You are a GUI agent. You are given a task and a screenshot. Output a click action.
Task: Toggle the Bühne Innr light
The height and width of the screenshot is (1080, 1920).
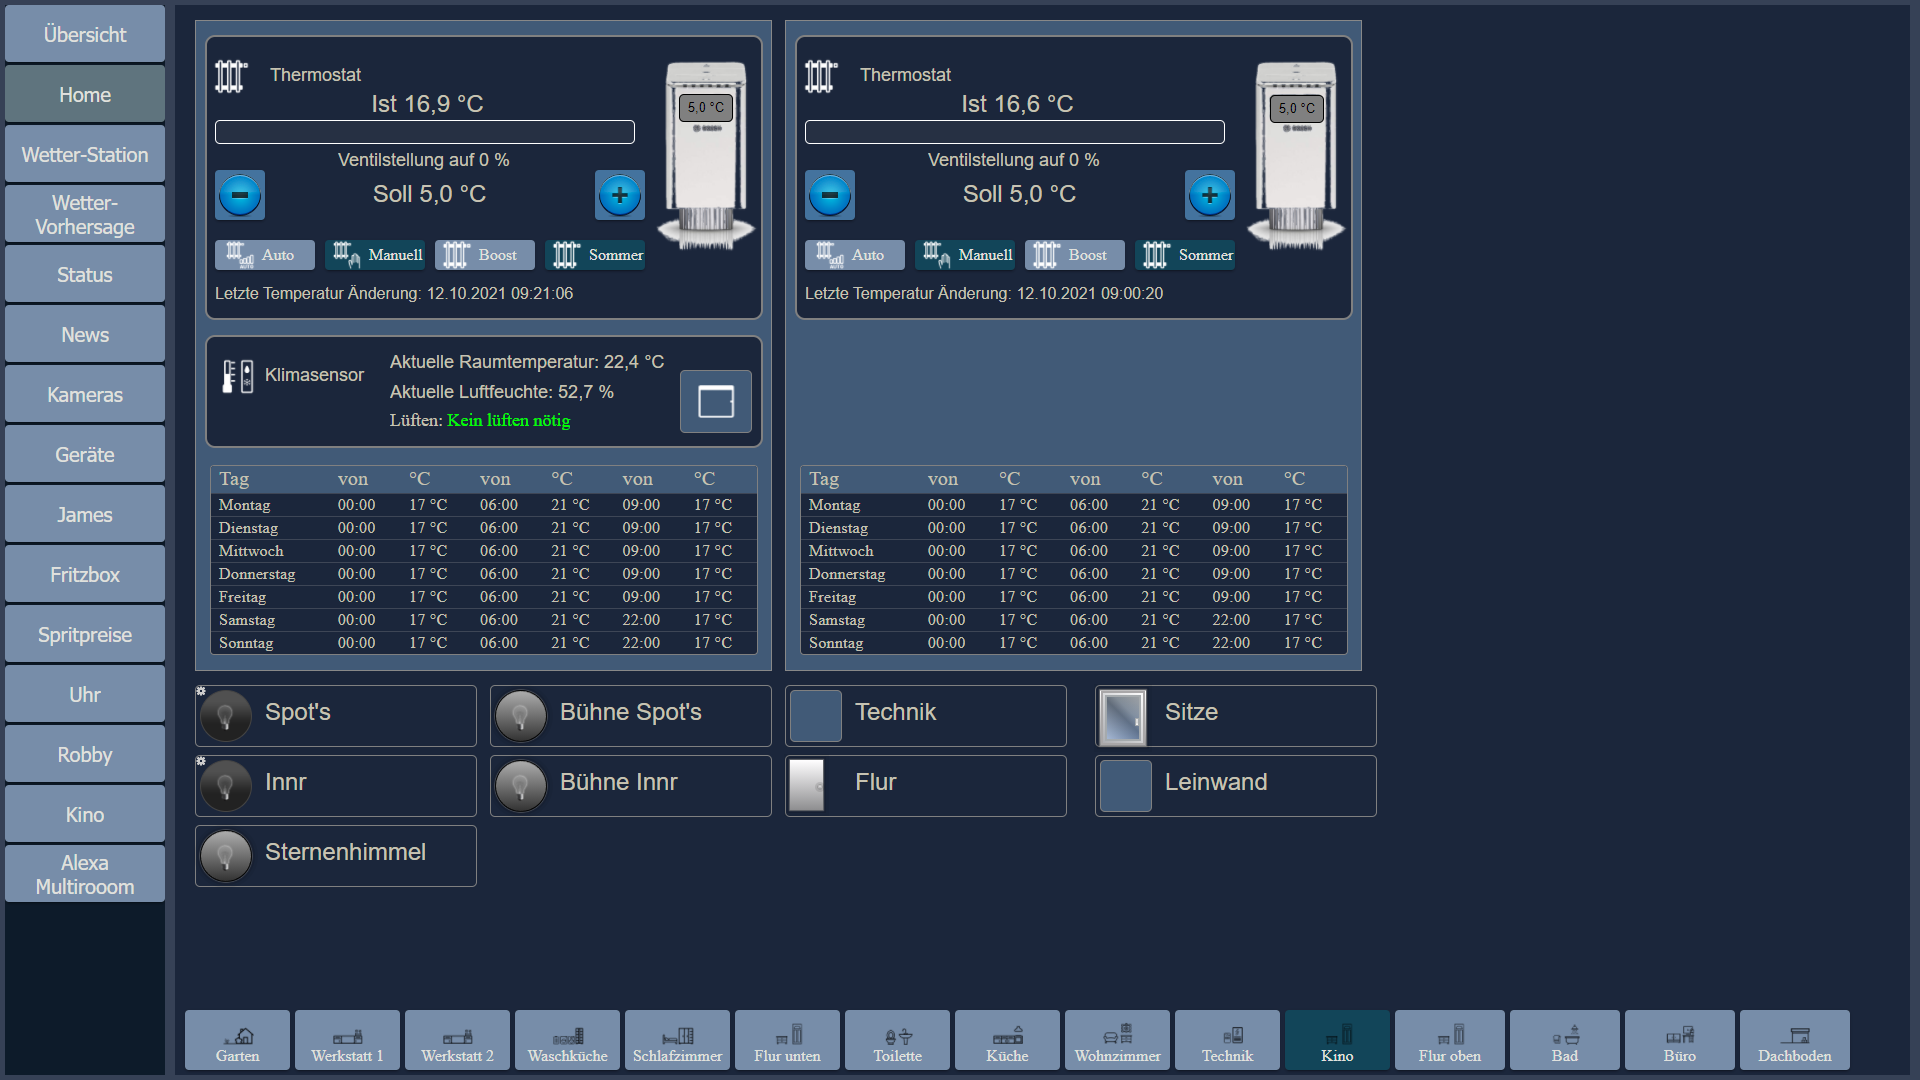pyautogui.click(x=521, y=786)
